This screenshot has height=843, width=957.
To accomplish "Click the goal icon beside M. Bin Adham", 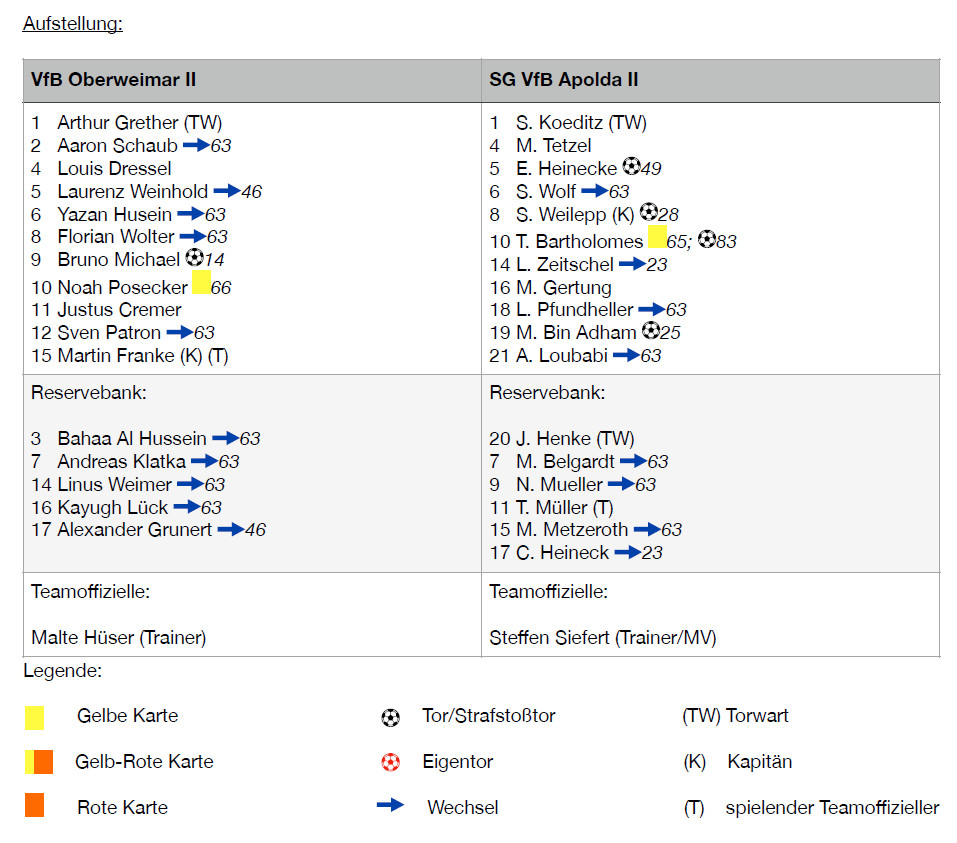I will 650,330.
